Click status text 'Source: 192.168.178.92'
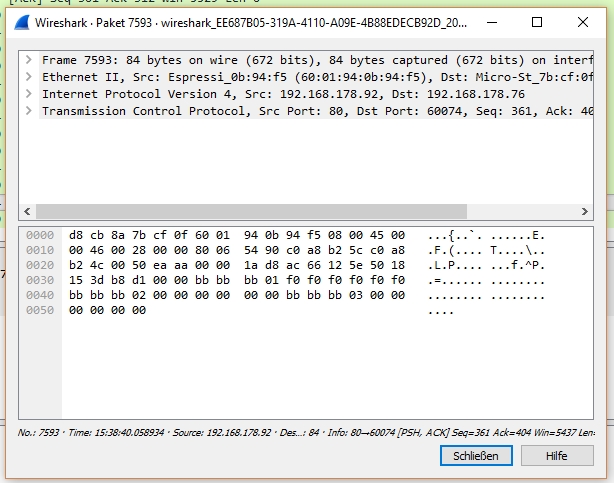Image resolution: width=614 pixels, height=483 pixels. click(x=222, y=432)
